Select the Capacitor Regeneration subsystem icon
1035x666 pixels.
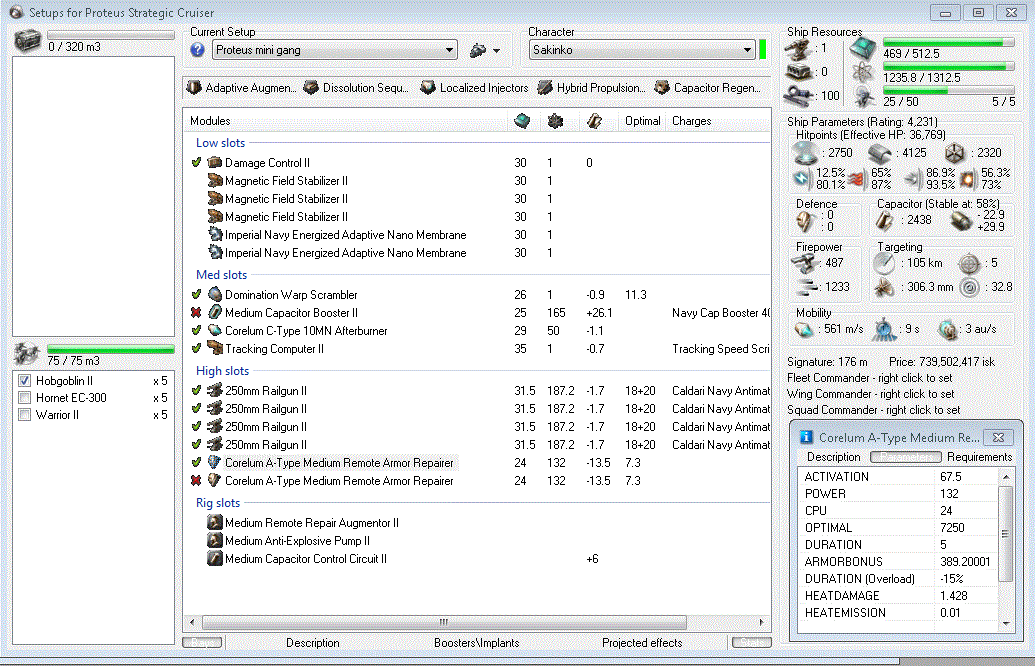[x=661, y=88]
